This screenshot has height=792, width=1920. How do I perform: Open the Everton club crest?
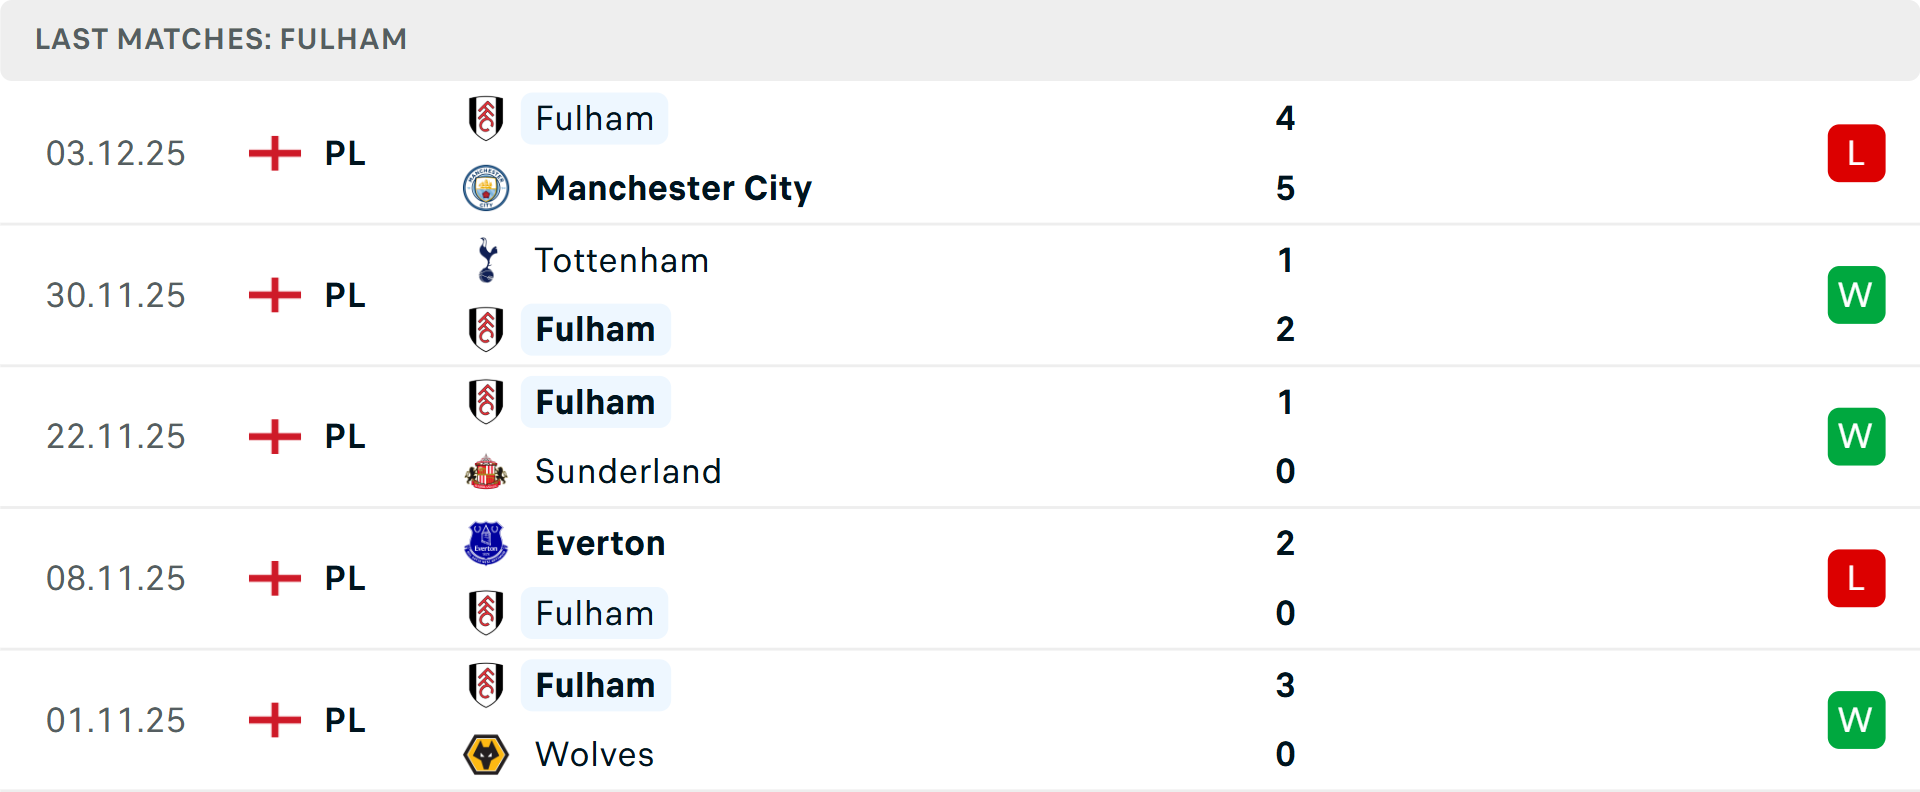(487, 543)
